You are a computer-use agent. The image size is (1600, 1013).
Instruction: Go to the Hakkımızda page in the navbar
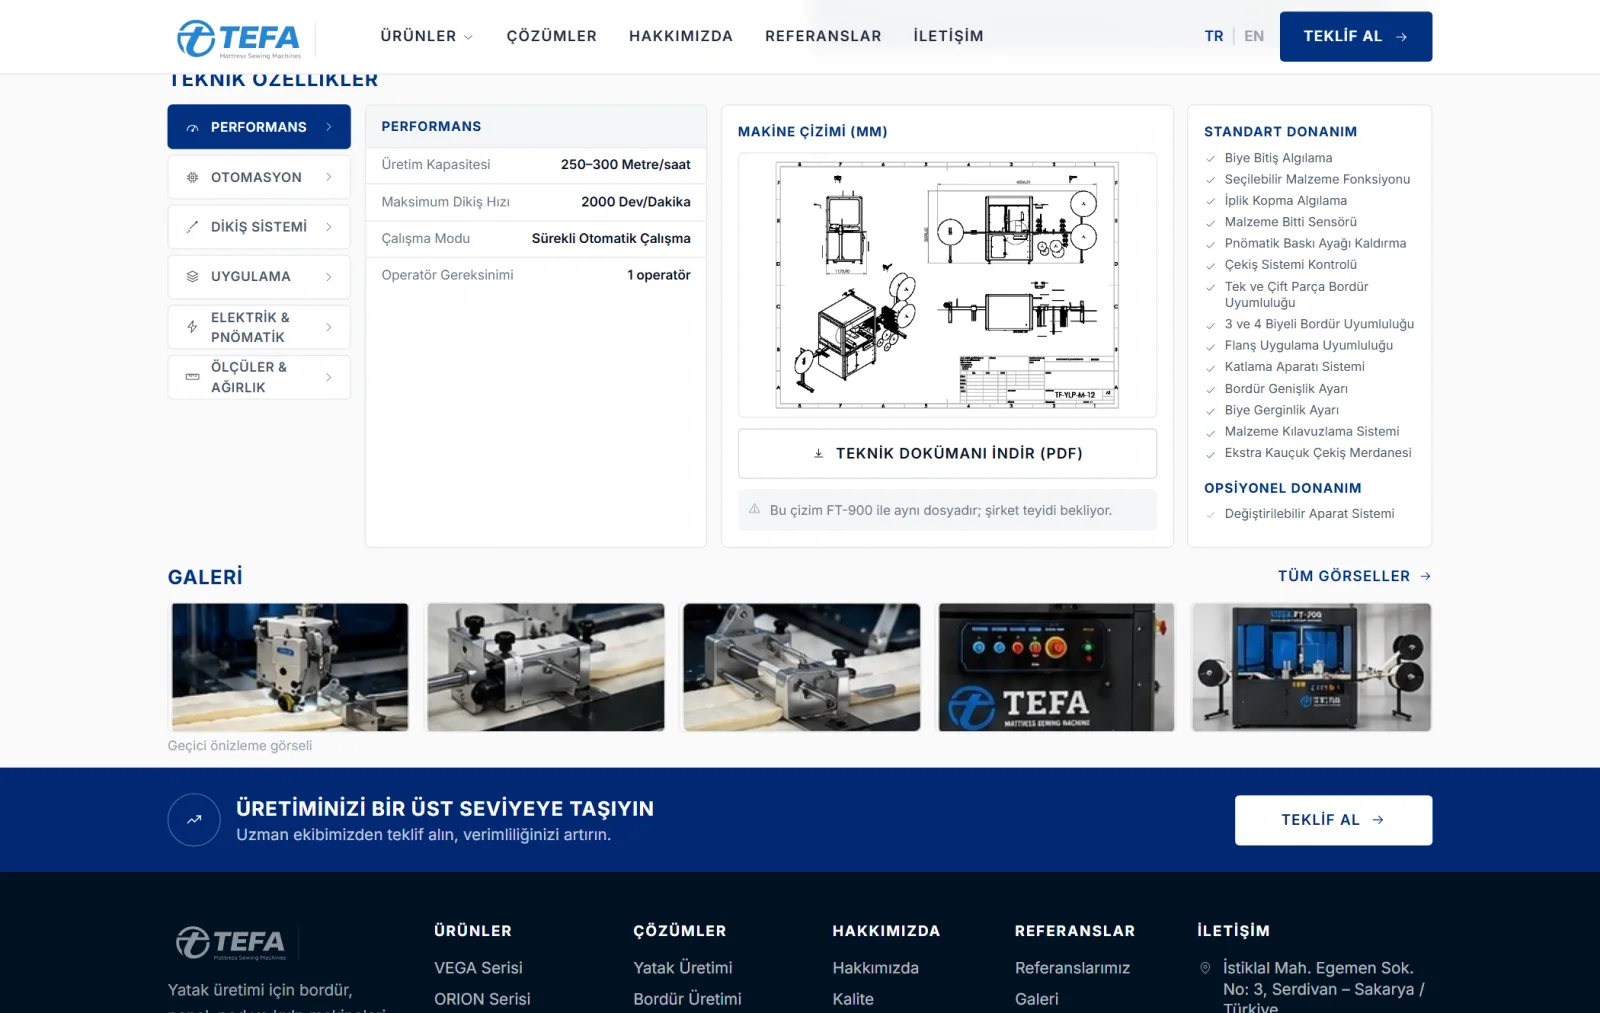point(681,36)
